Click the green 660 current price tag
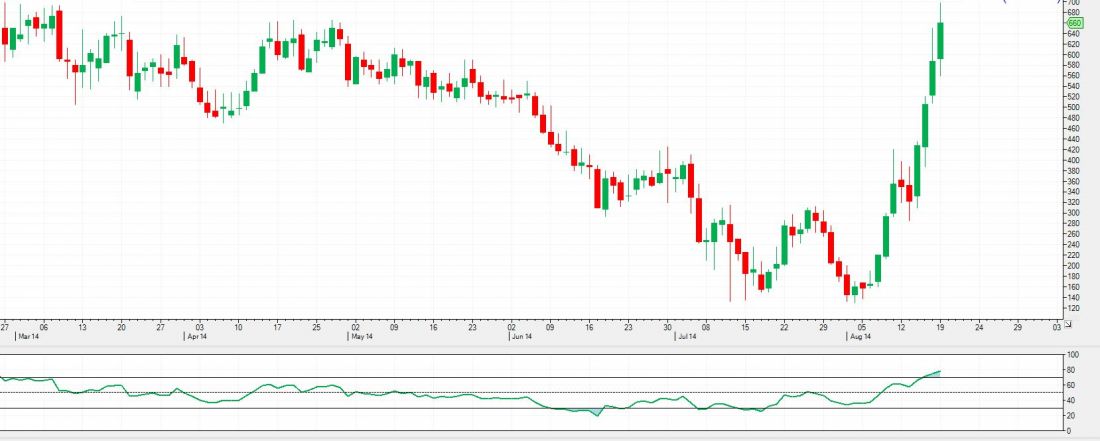Screen dimensions: 1100x441 1075,22
